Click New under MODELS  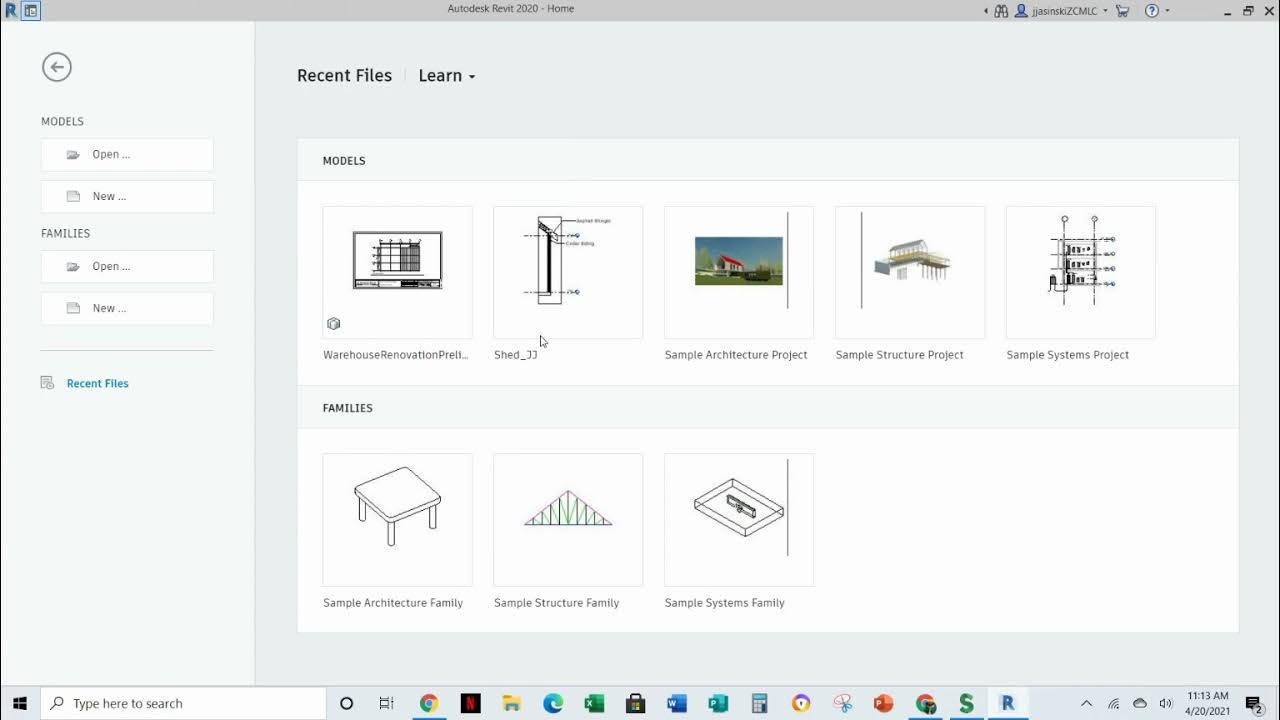[127, 197]
